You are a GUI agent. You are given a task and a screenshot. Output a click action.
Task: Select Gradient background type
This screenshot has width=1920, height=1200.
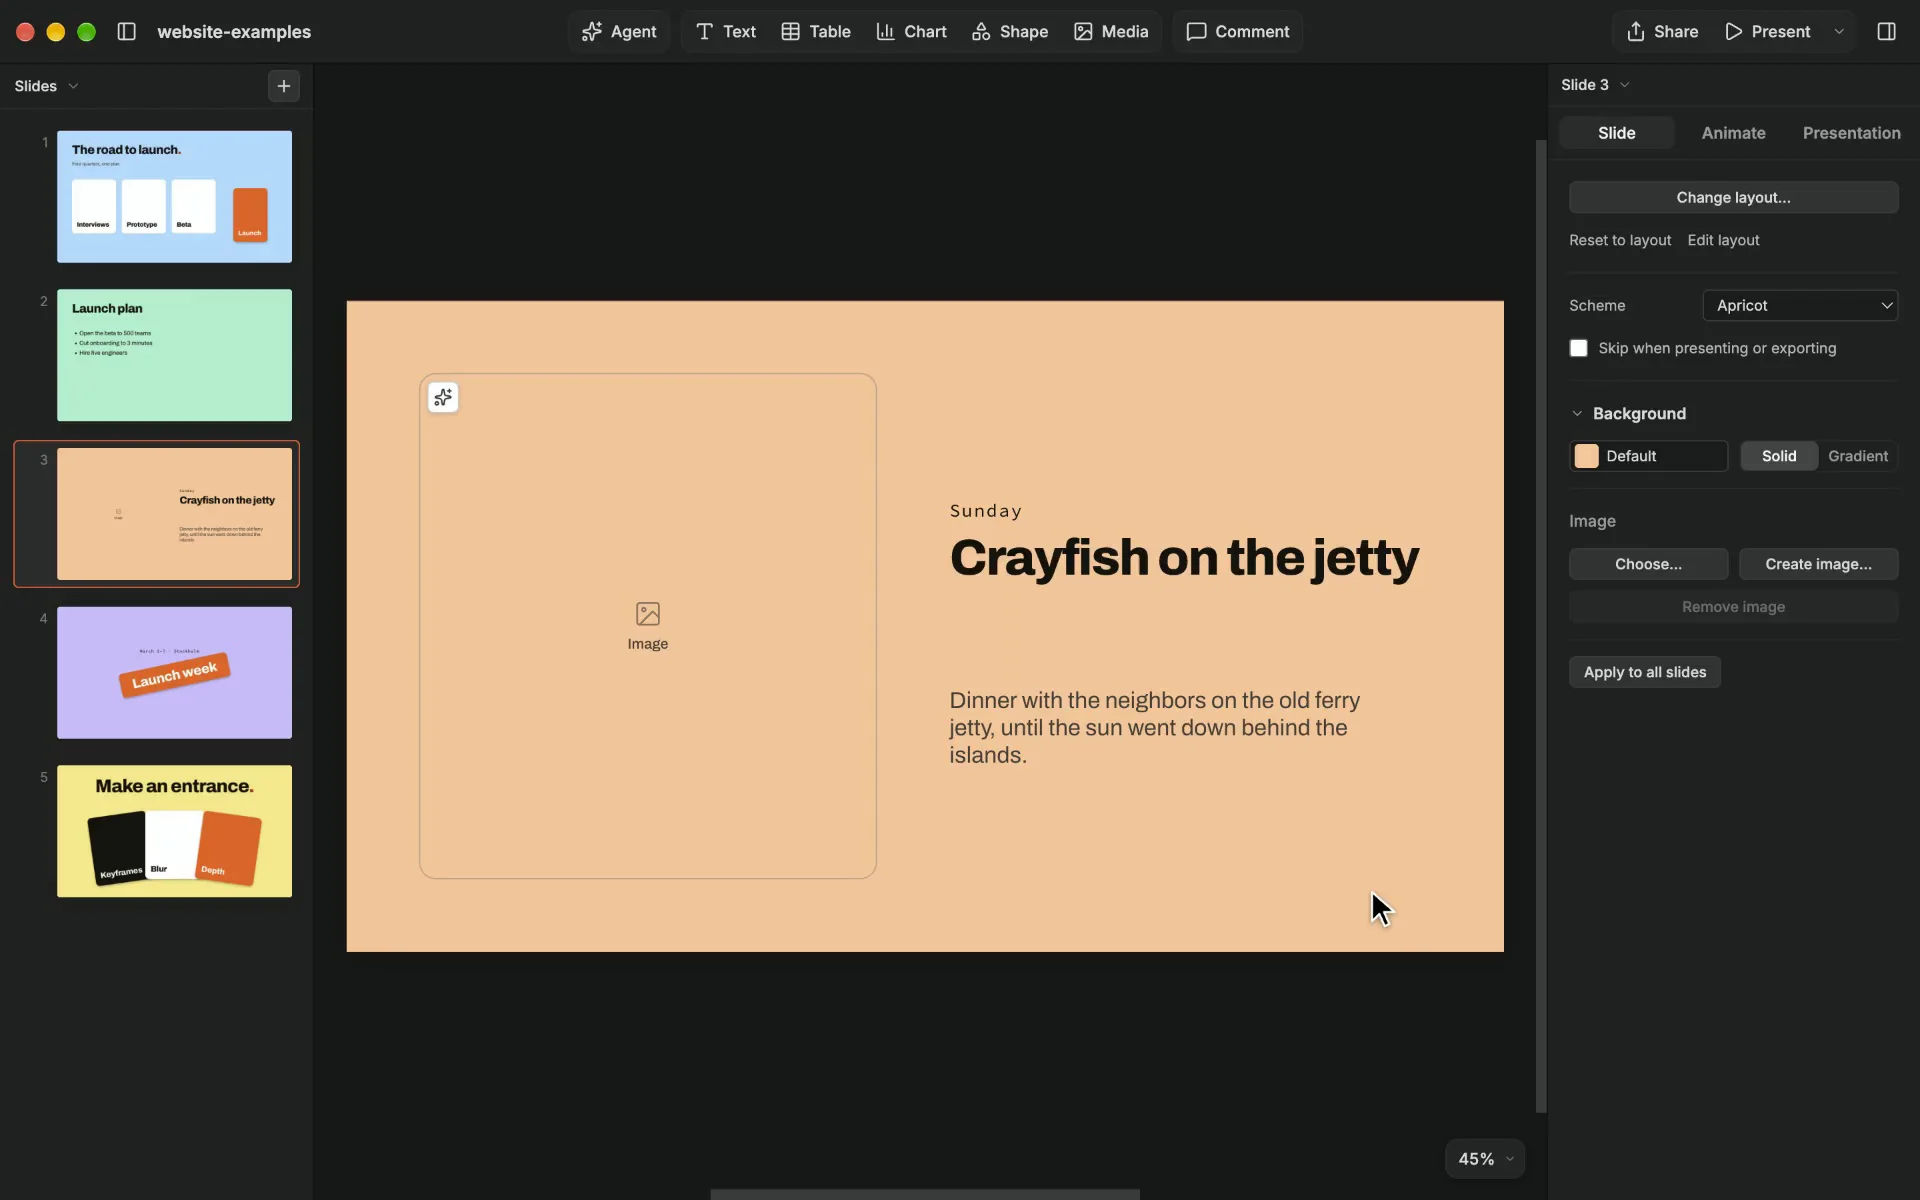click(x=1858, y=456)
